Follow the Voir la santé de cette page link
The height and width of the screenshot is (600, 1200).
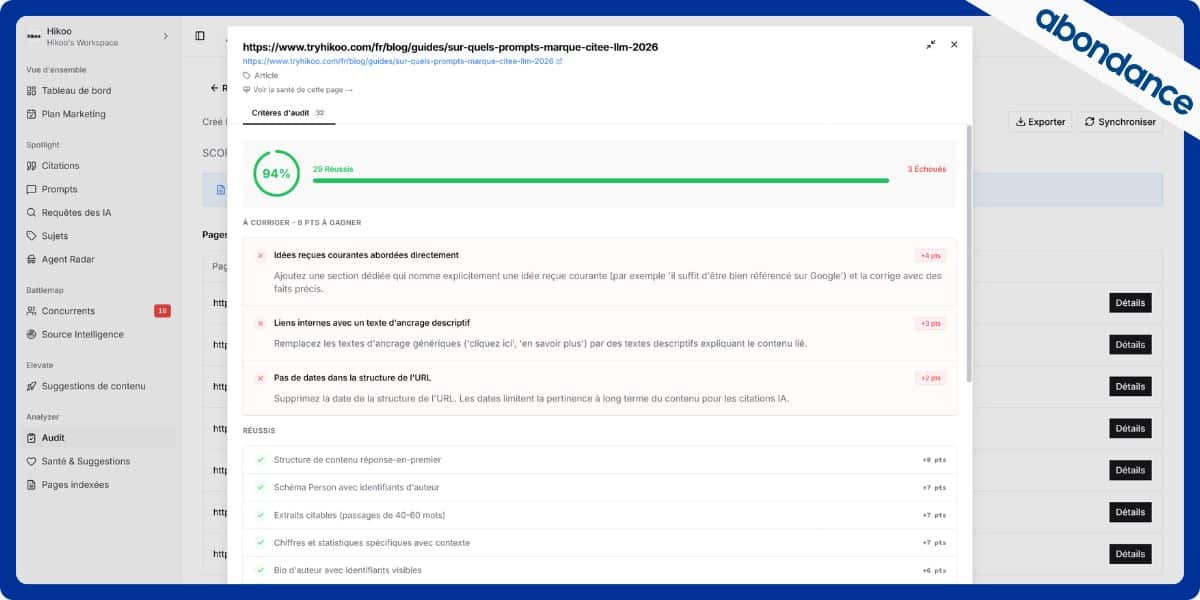pos(298,89)
